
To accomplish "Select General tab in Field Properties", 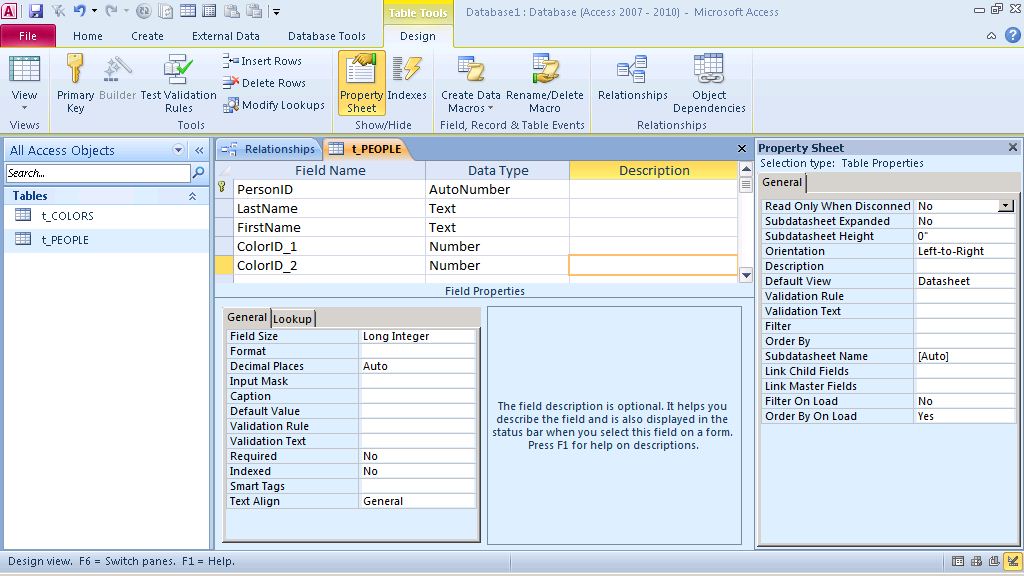I will point(247,317).
